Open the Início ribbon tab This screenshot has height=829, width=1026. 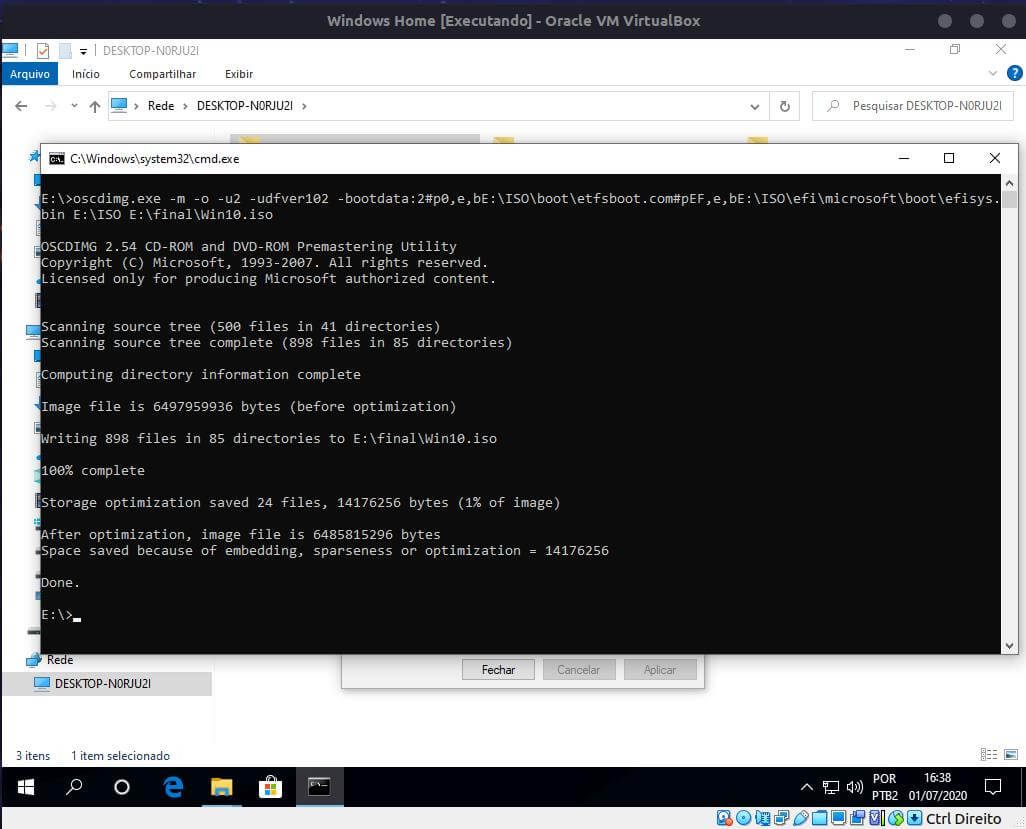click(86, 74)
